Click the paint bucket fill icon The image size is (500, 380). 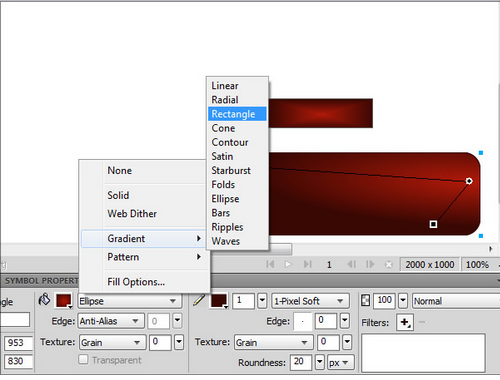coord(44,300)
